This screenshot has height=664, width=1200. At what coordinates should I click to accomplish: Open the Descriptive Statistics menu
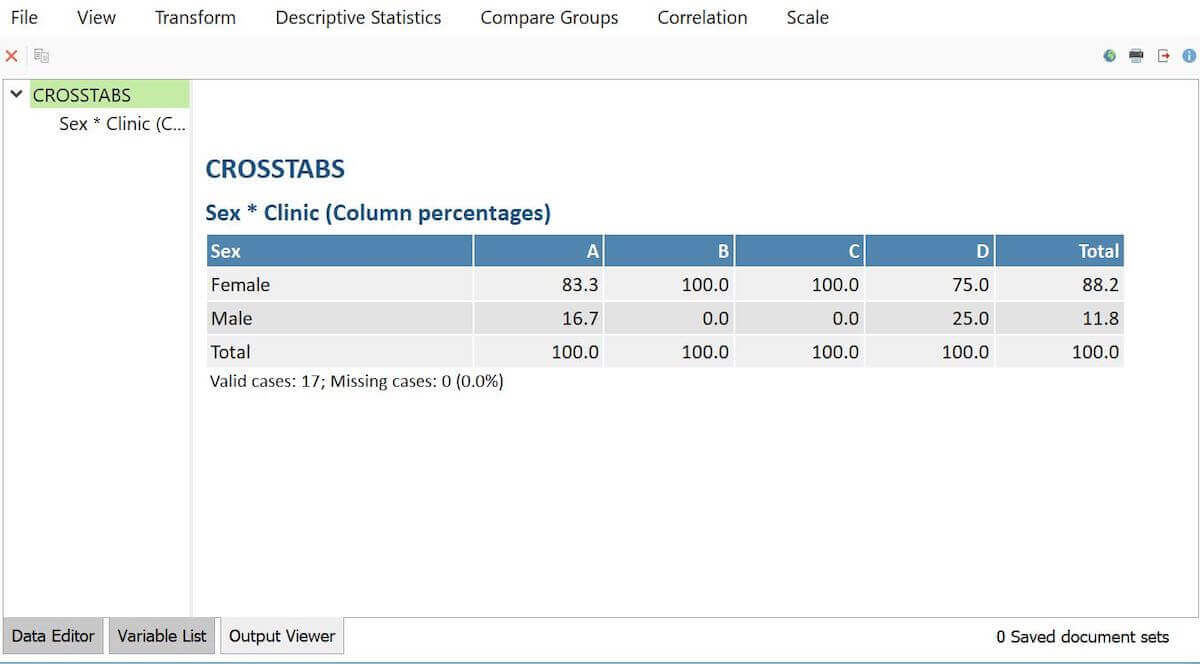[358, 18]
